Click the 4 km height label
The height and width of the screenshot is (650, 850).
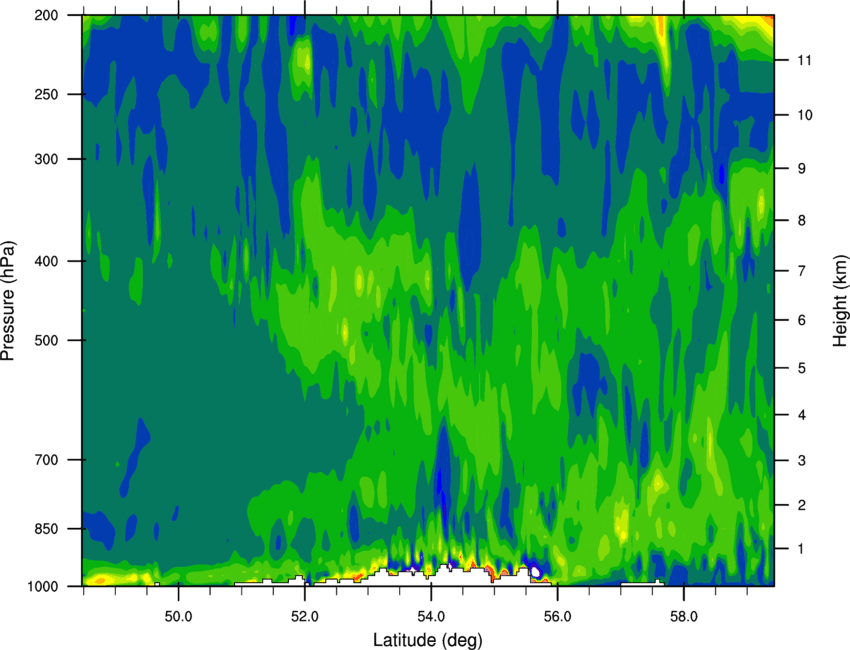[802, 415]
